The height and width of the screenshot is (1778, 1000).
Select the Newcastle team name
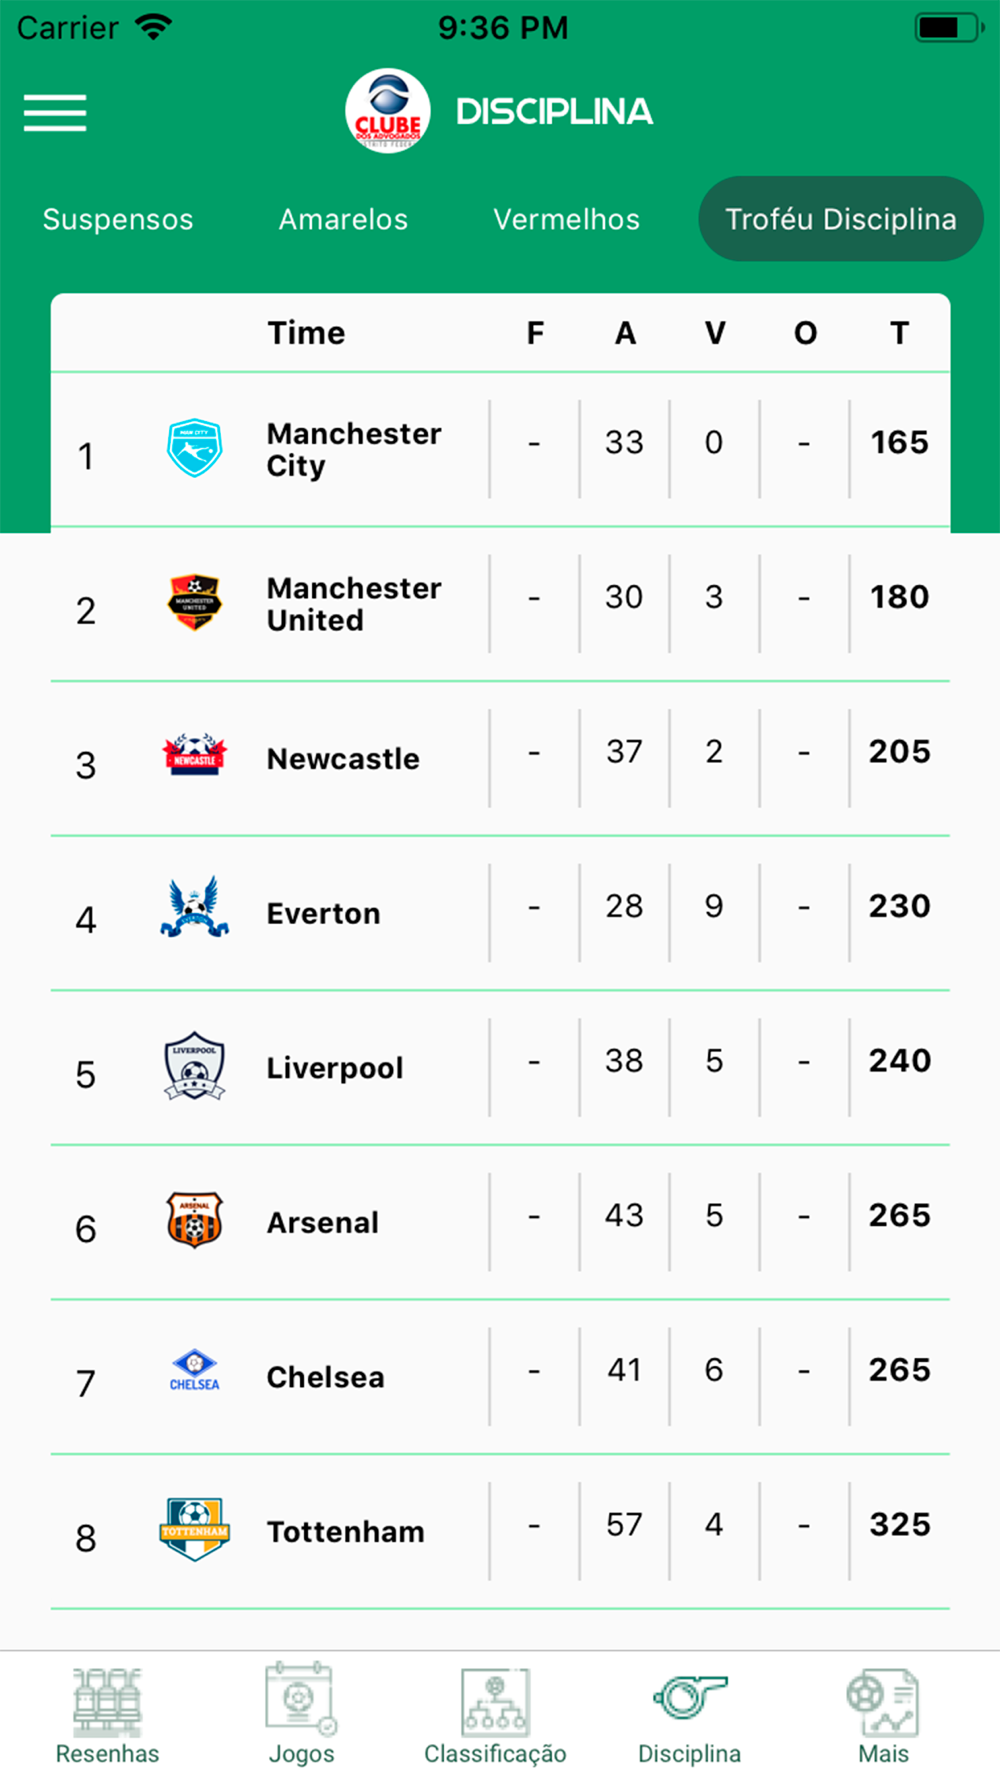(343, 759)
